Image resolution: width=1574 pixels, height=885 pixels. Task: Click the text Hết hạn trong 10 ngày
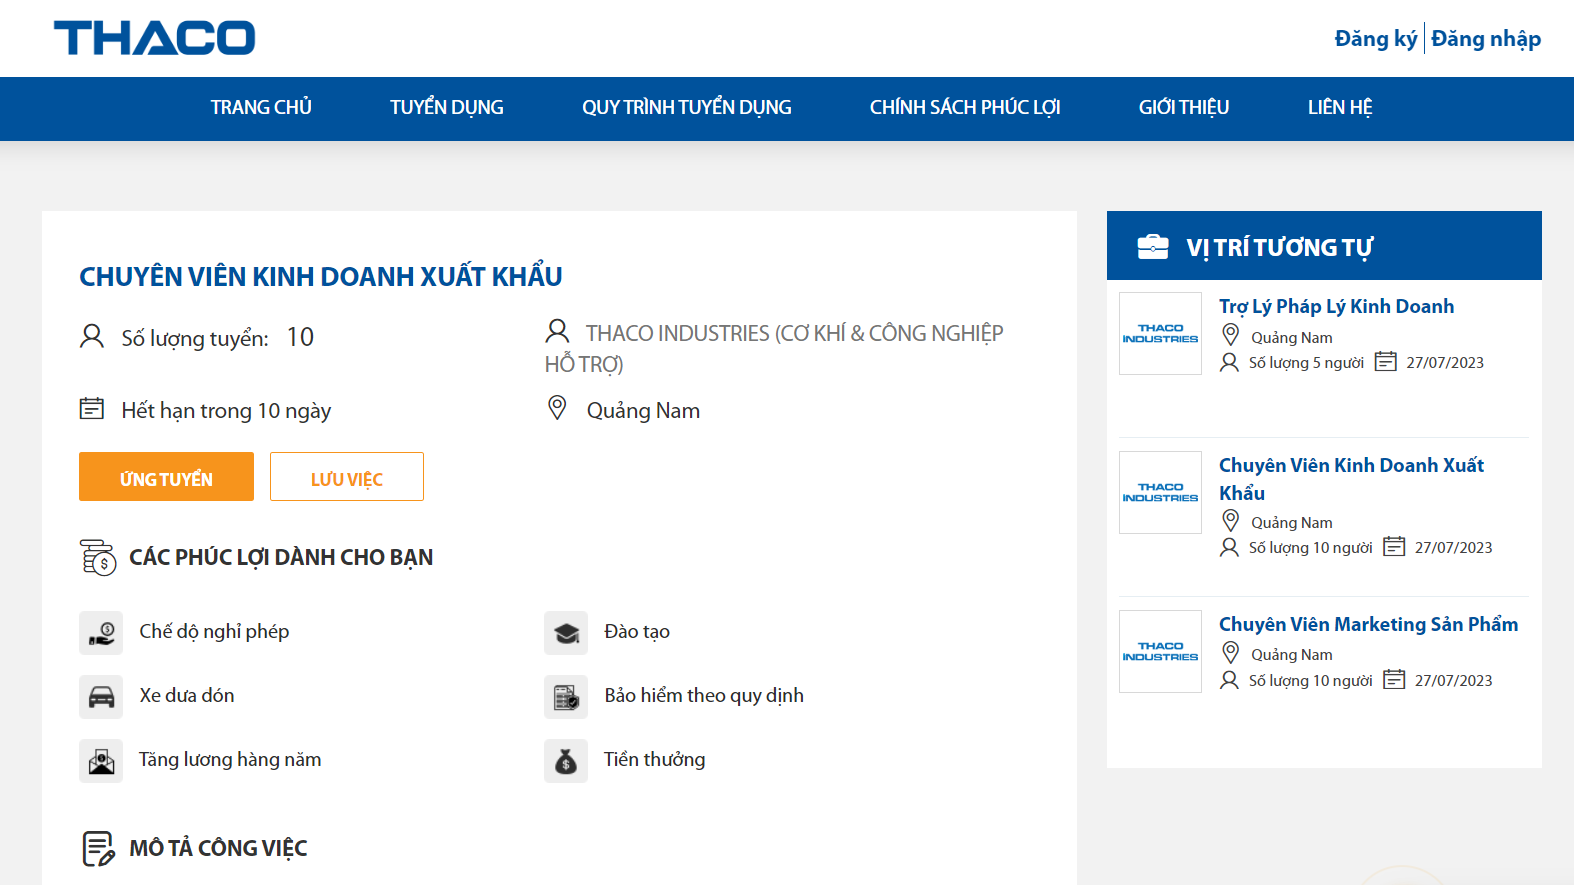[226, 410]
